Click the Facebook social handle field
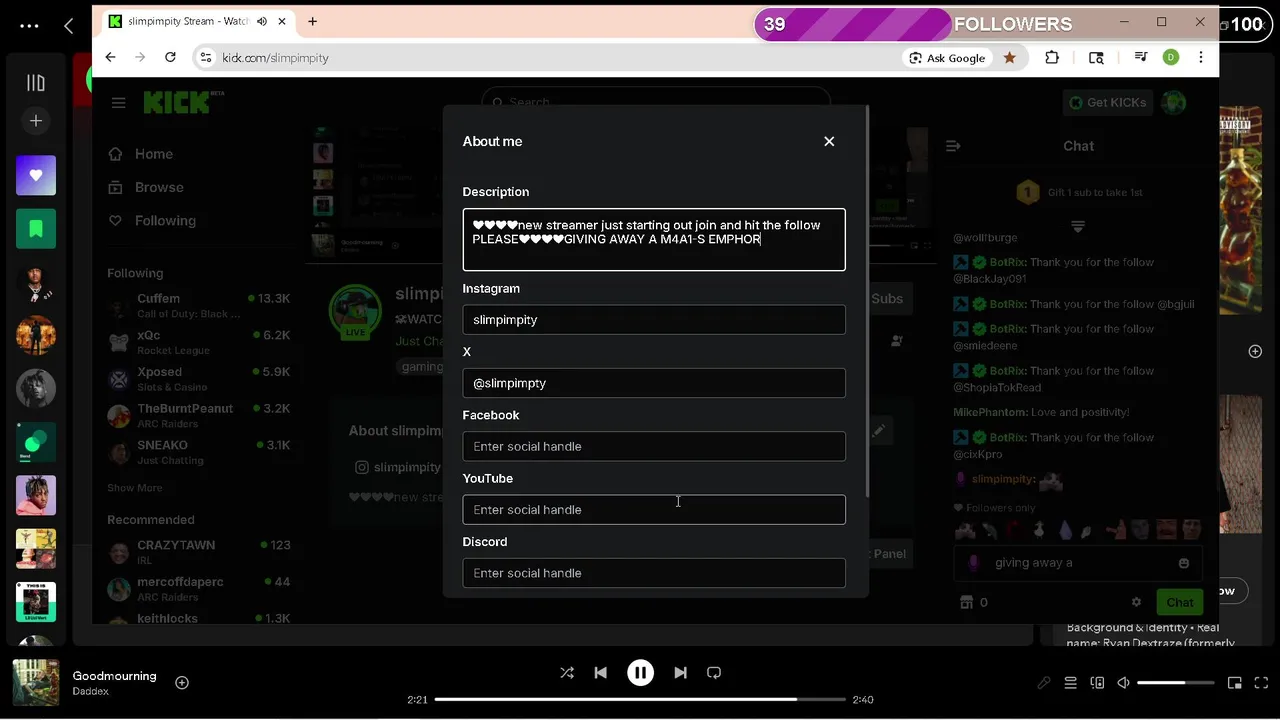Image resolution: width=1280 pixels, height=720 pixels. coord(654,446)
